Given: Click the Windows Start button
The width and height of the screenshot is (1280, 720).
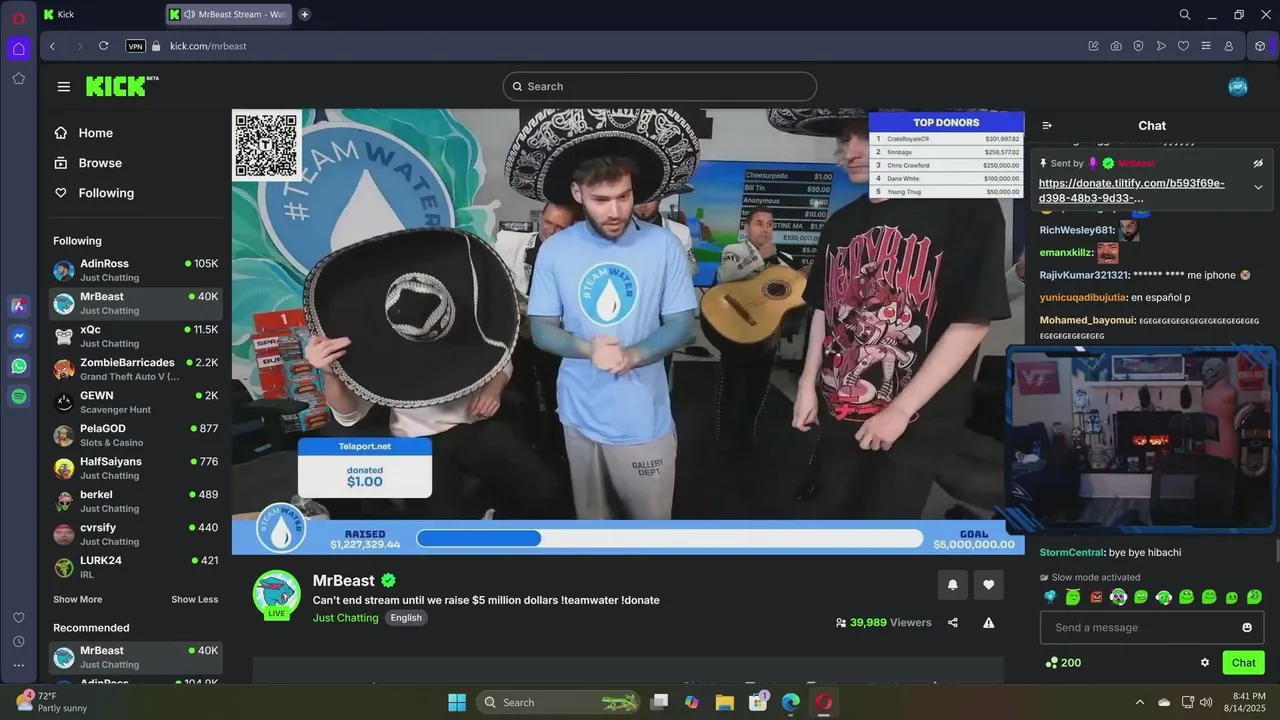Looking at the screenshot, I should (x=457, y=702).
